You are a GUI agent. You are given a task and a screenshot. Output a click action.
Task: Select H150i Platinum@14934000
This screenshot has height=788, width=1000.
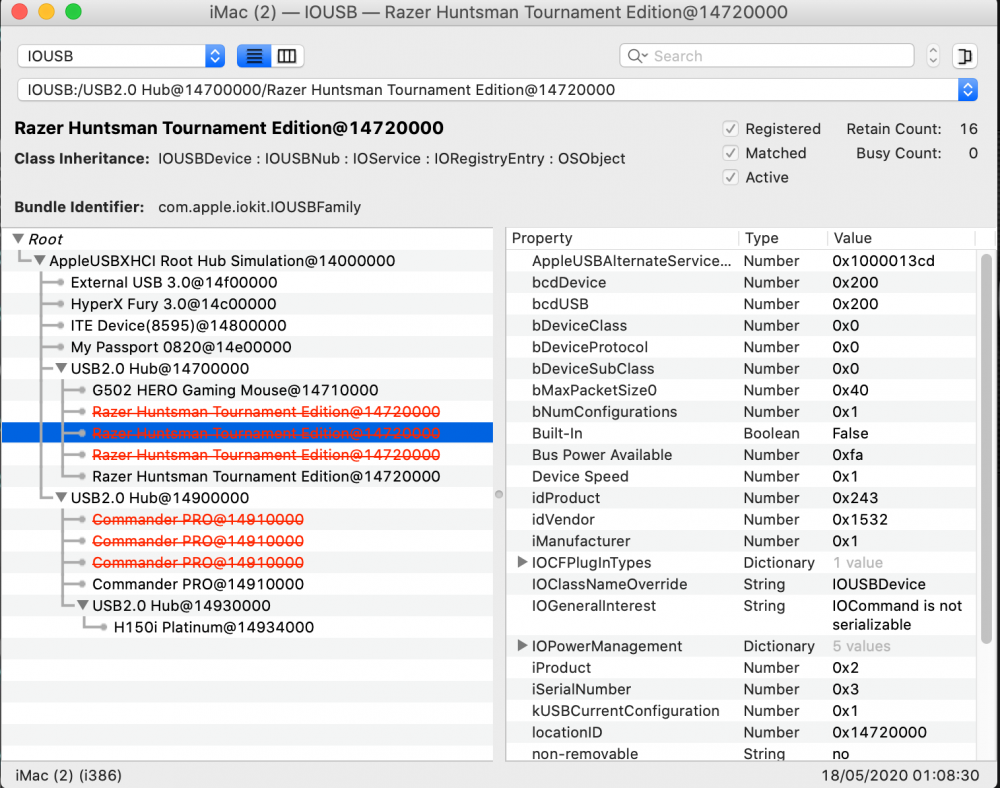click(214, 627)
